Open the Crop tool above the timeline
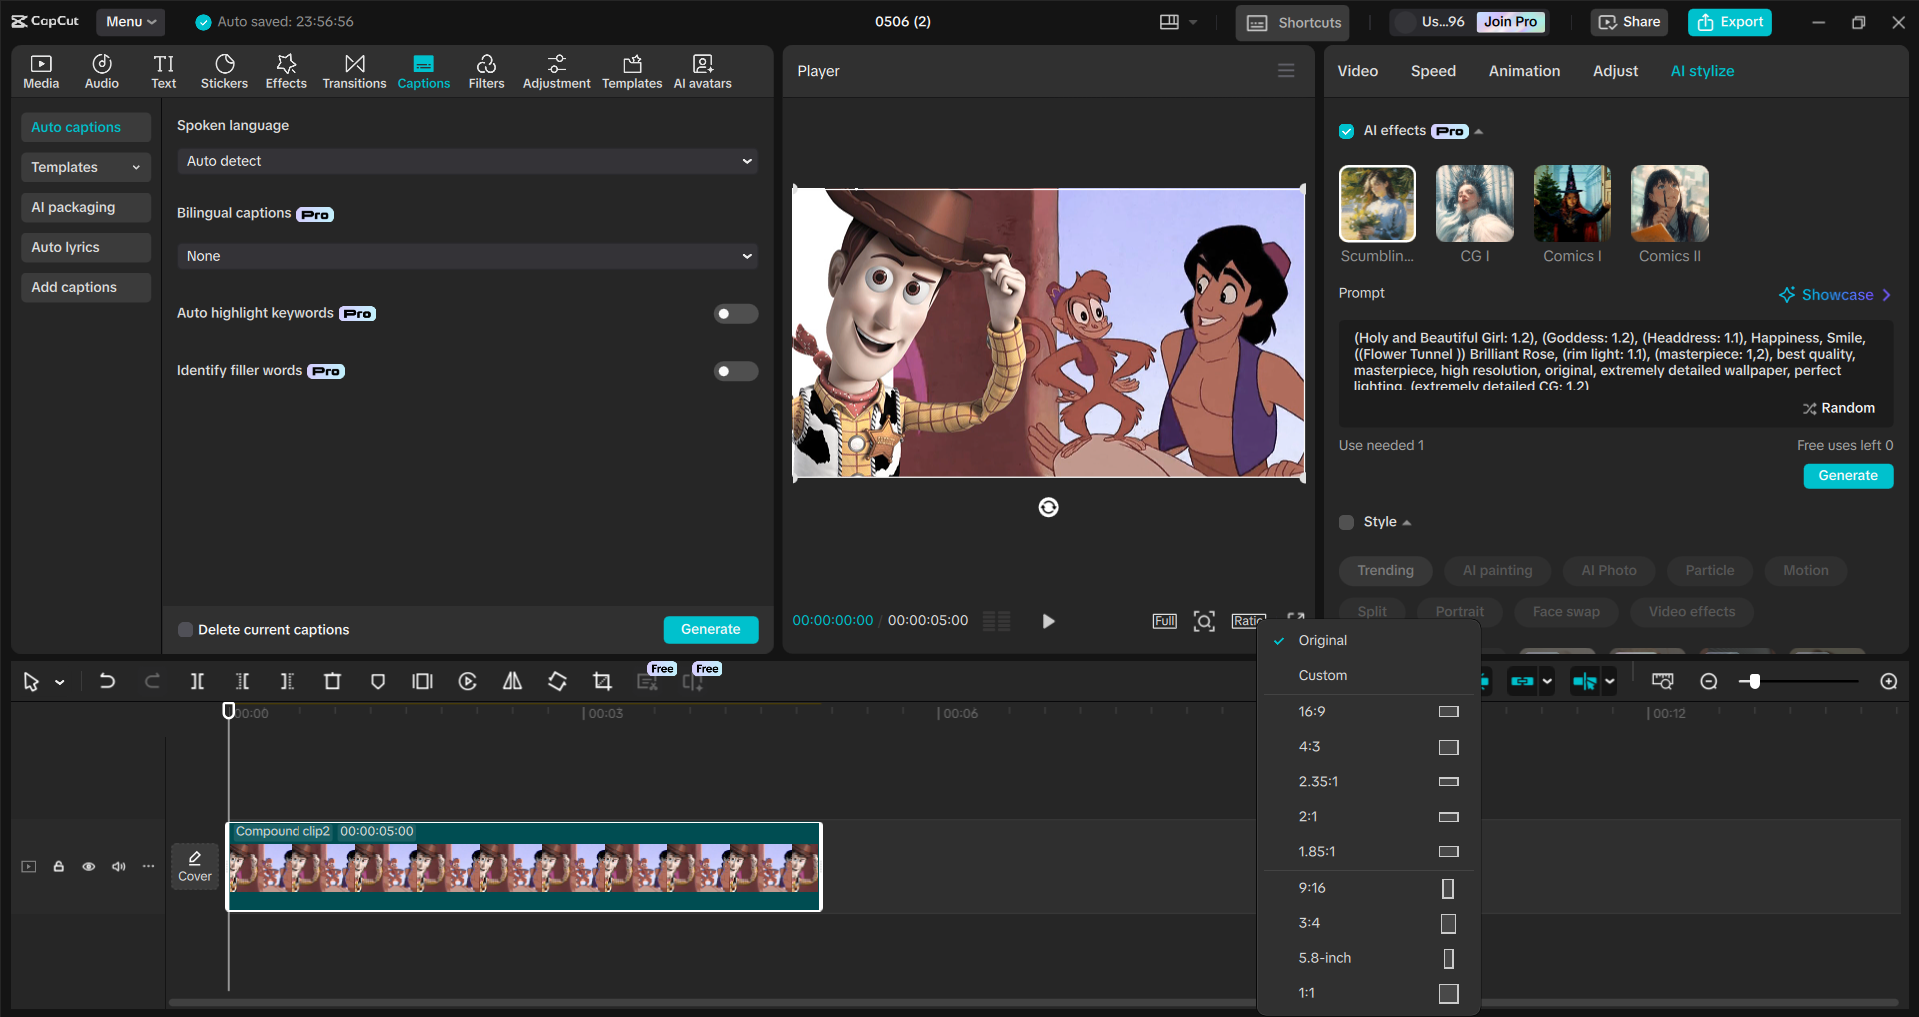1919x1017 pixels. pos(602,681)
